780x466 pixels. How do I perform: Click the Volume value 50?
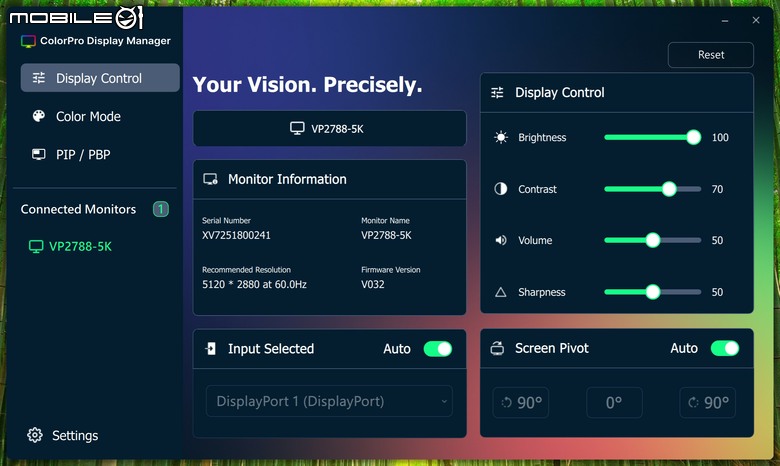click(x=717, y=240)
